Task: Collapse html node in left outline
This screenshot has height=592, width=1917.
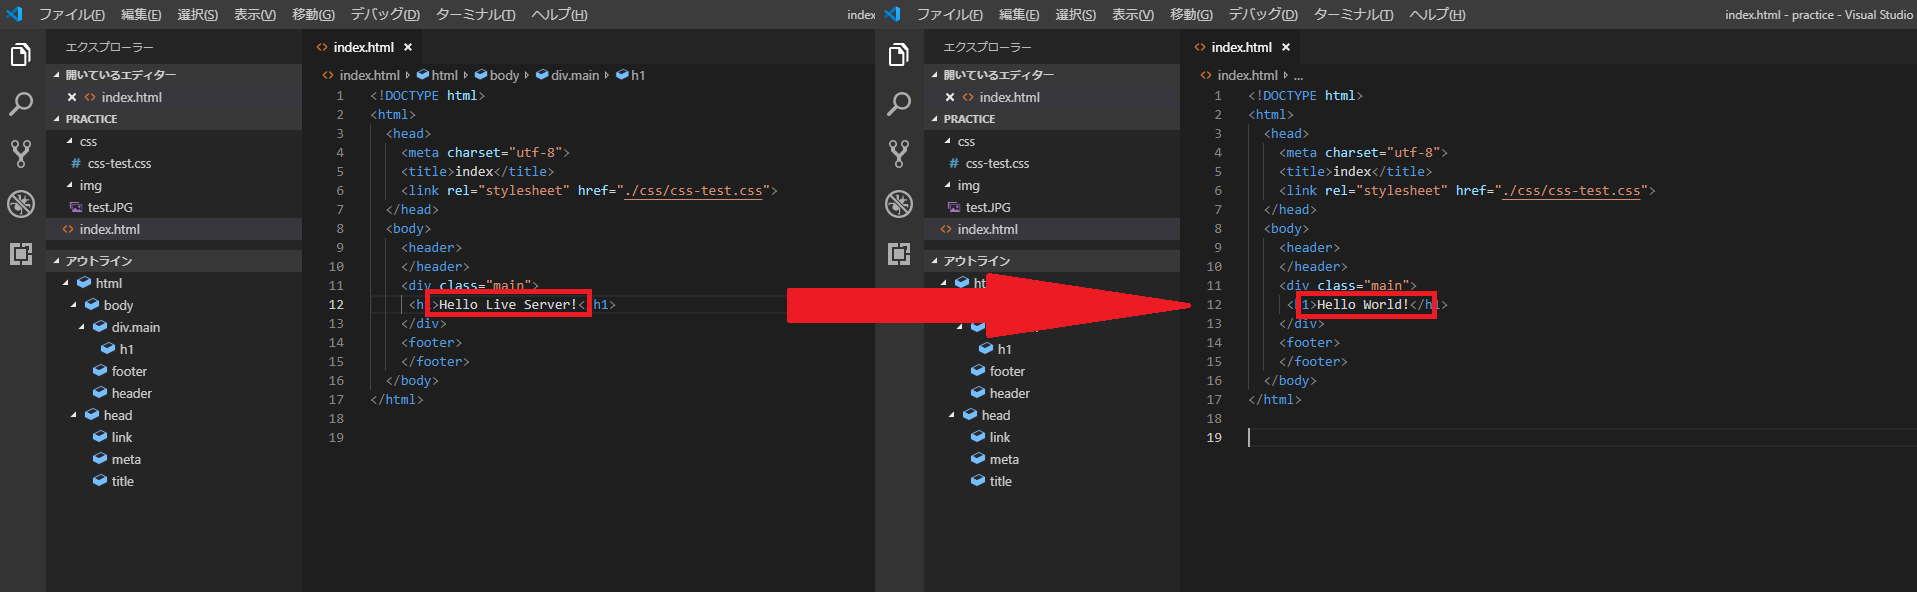Action: (x=66, y=283)
